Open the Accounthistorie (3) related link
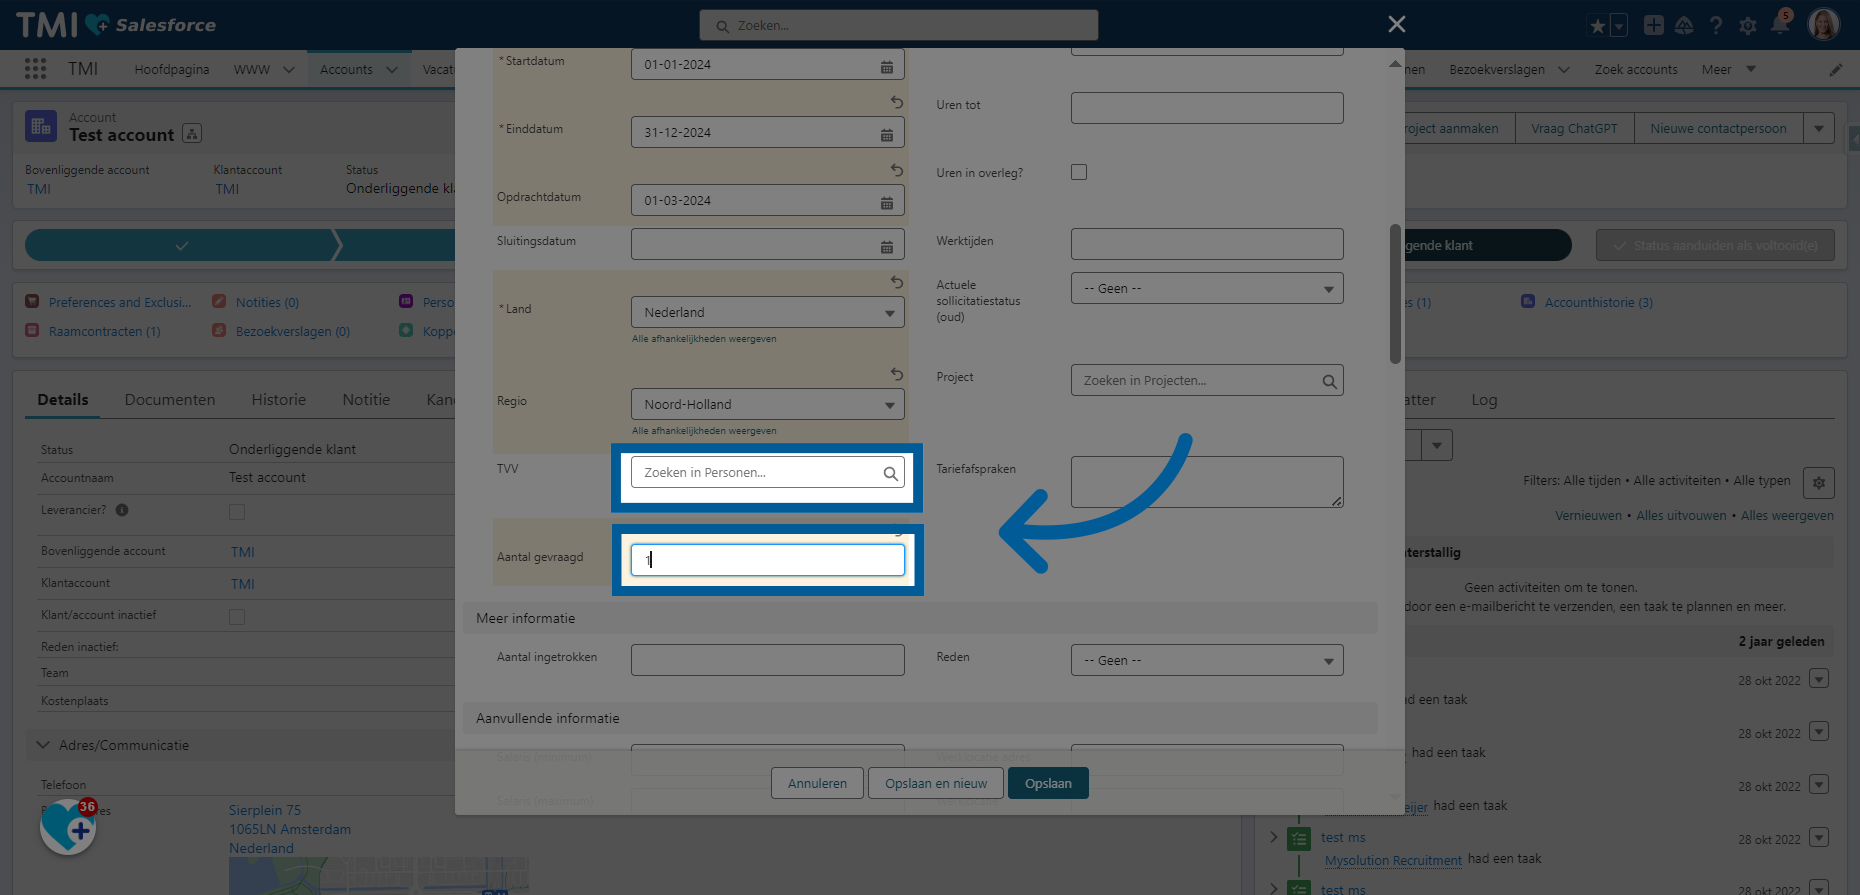 pos(1598,302)
